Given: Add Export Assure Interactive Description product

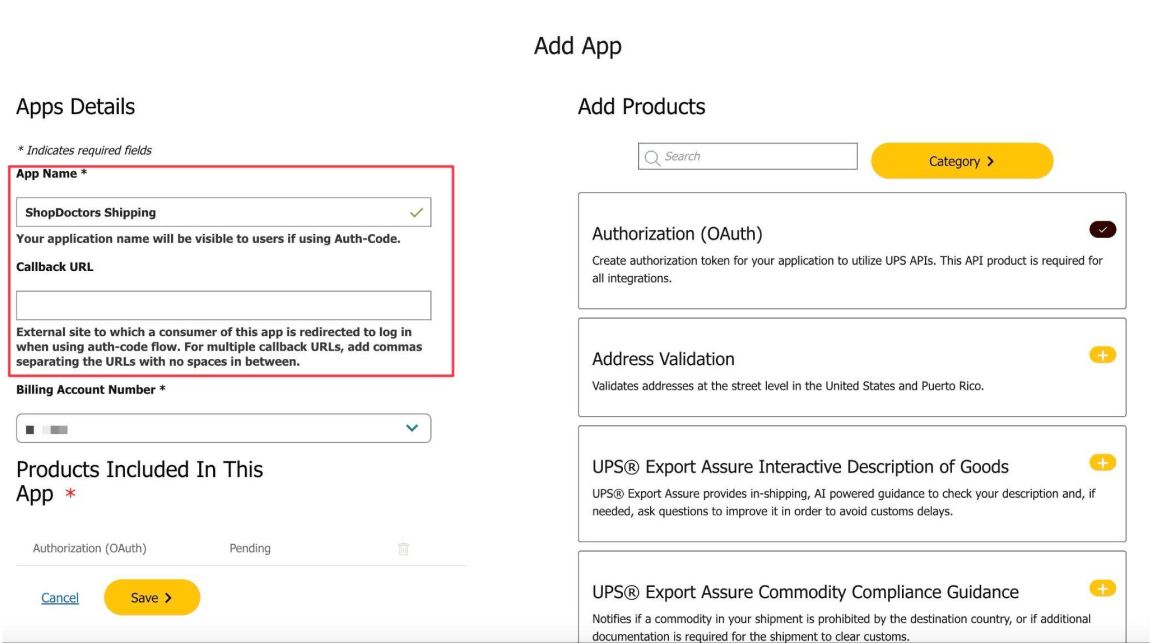Looking at the screenshot, I should coord(1102,463).
